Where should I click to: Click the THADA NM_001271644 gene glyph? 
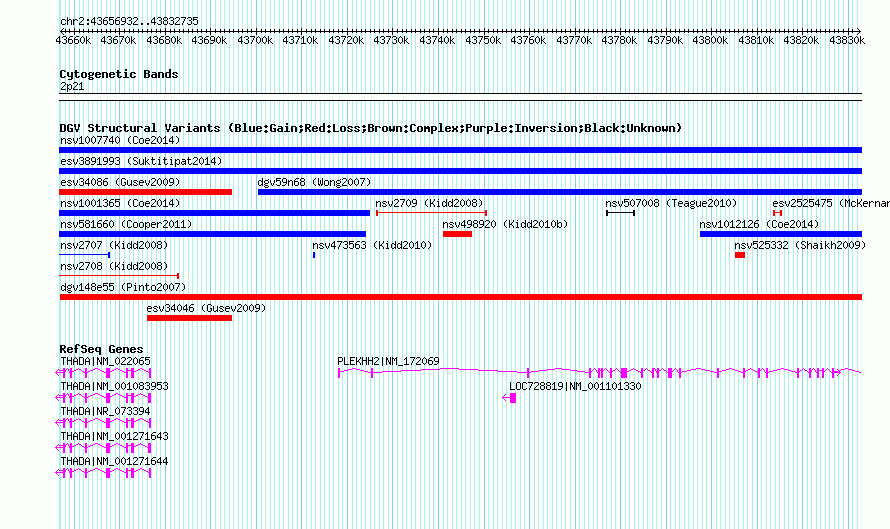[x=103, y=473]
